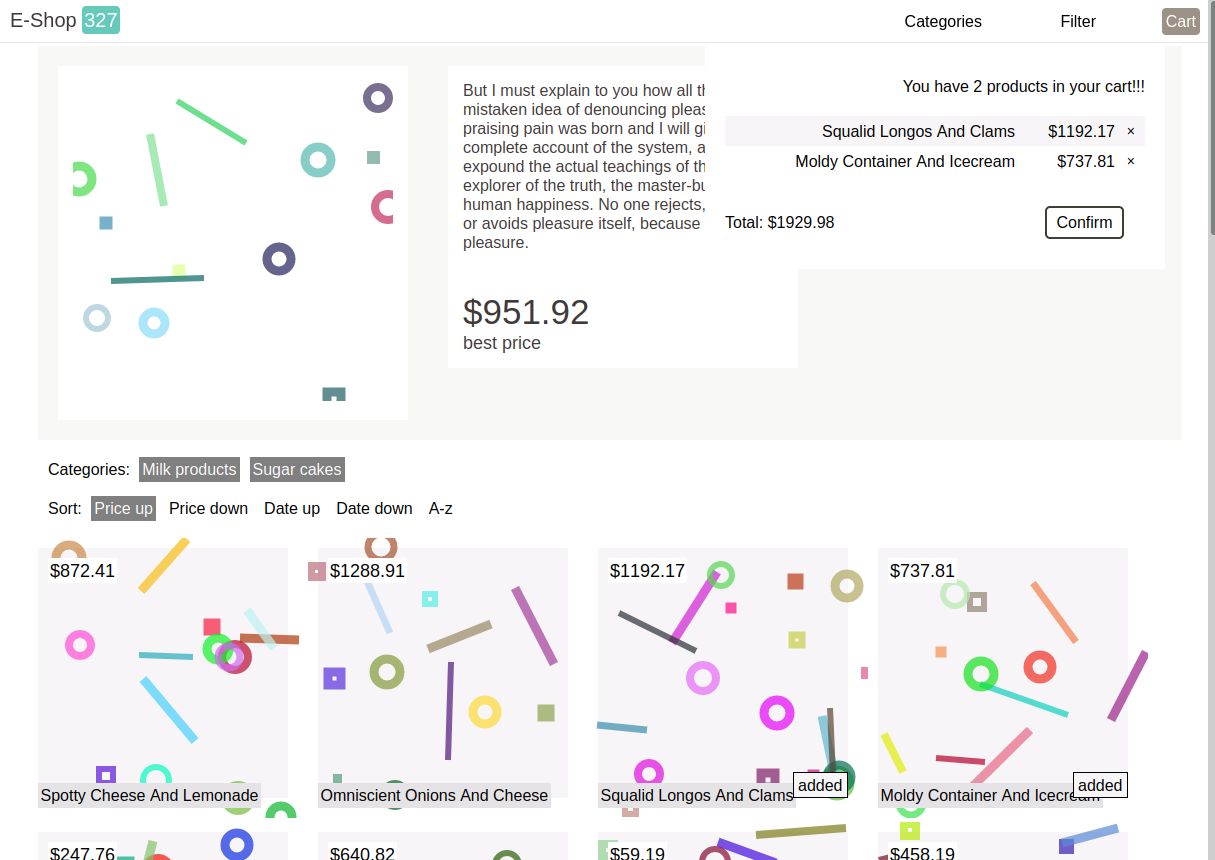Click the added badge on Squalid Longos
The height and width of the screenshot is (860, 1215).
tap(820, 785)
